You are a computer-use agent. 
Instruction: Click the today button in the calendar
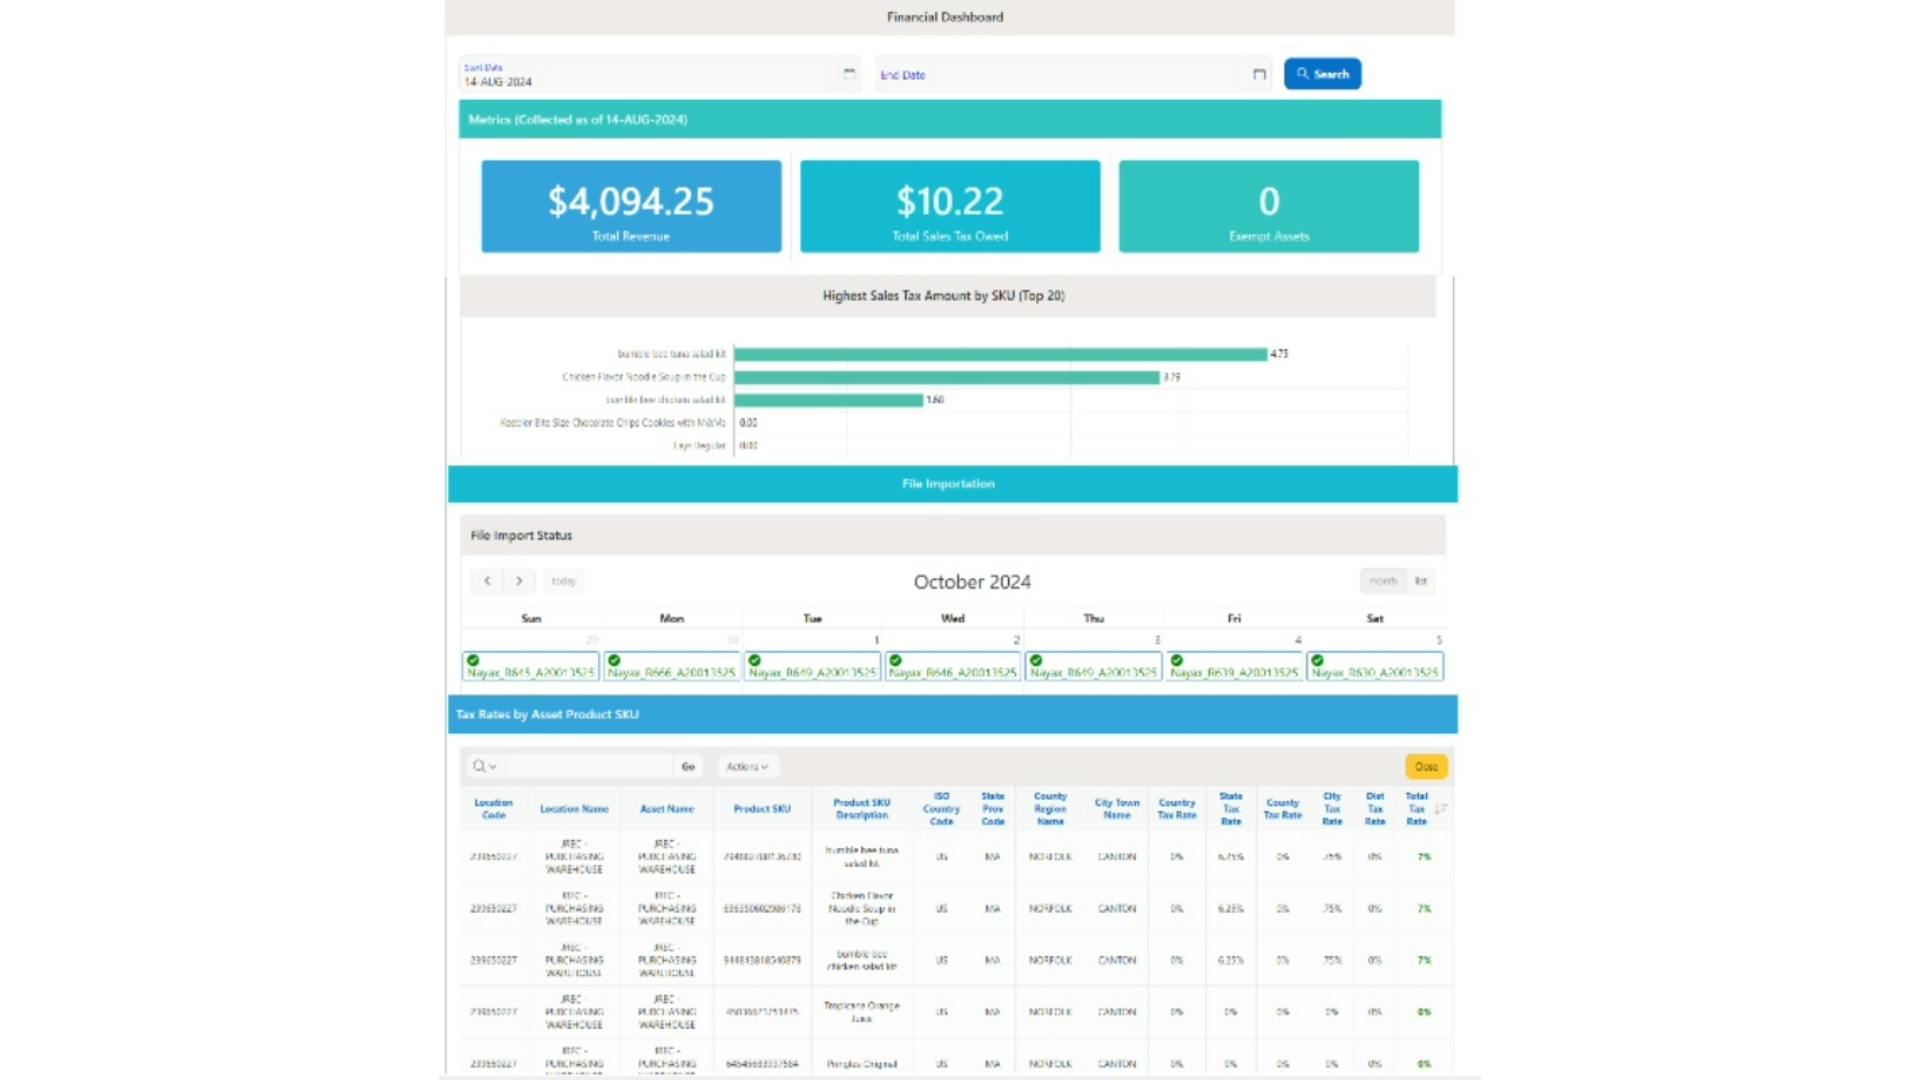(x=564, y=581)
